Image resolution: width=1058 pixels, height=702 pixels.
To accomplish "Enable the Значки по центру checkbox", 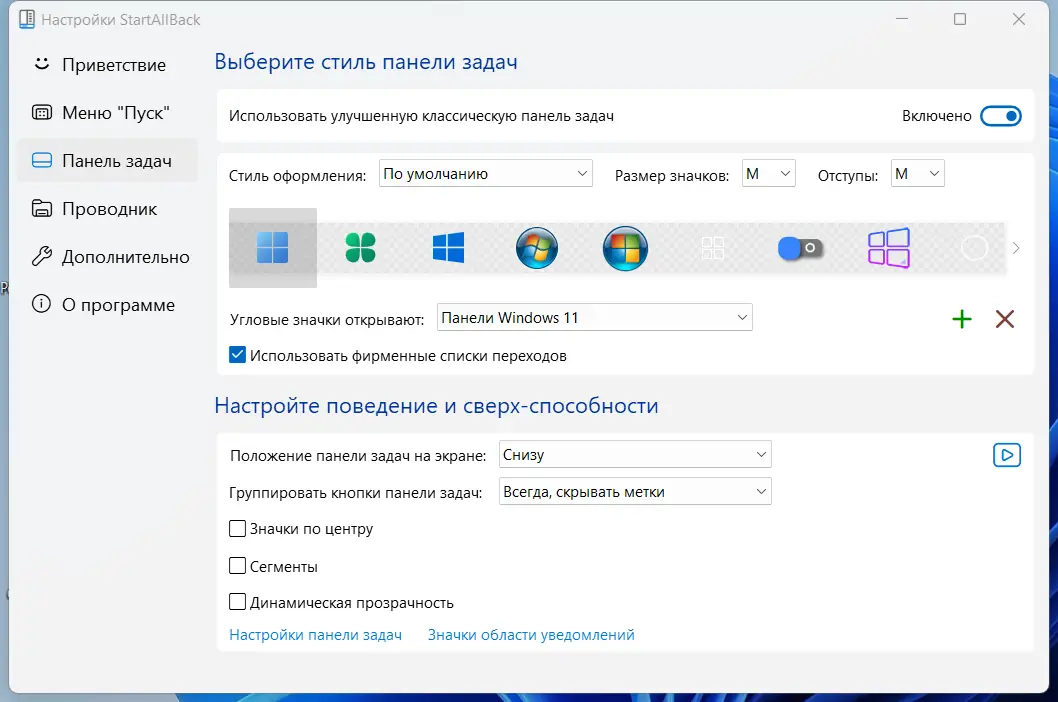I will pos(237,528).
